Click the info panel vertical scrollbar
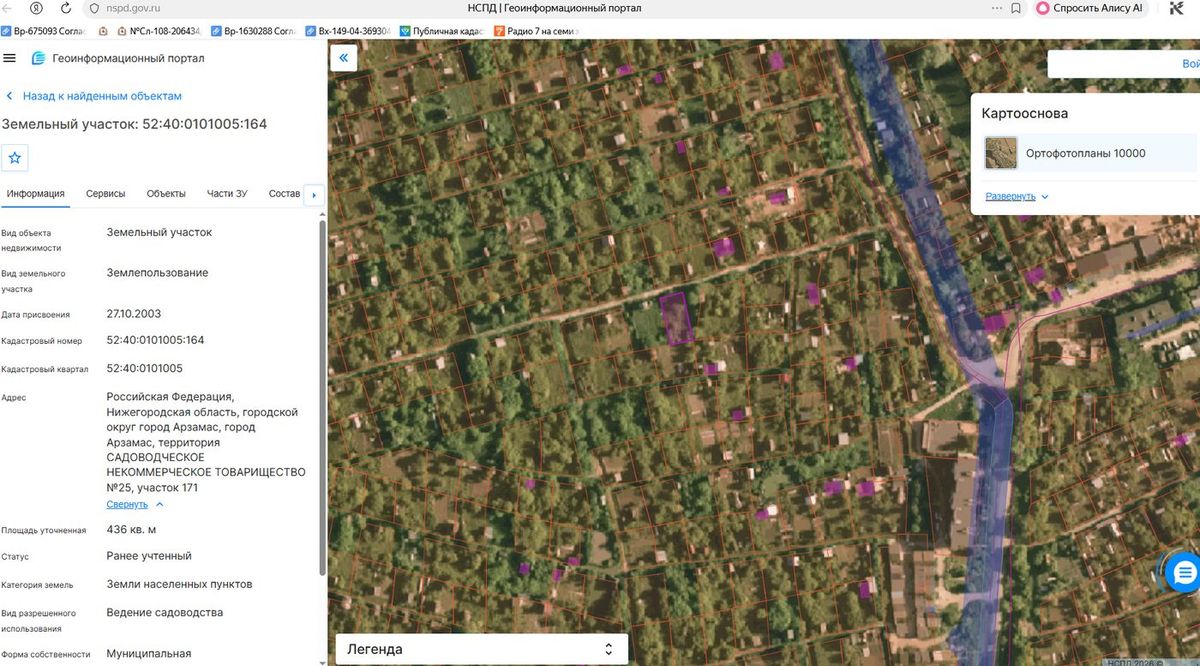This screenshot has width=1200, height=666. pyautogui.click(x=322, y=398)
